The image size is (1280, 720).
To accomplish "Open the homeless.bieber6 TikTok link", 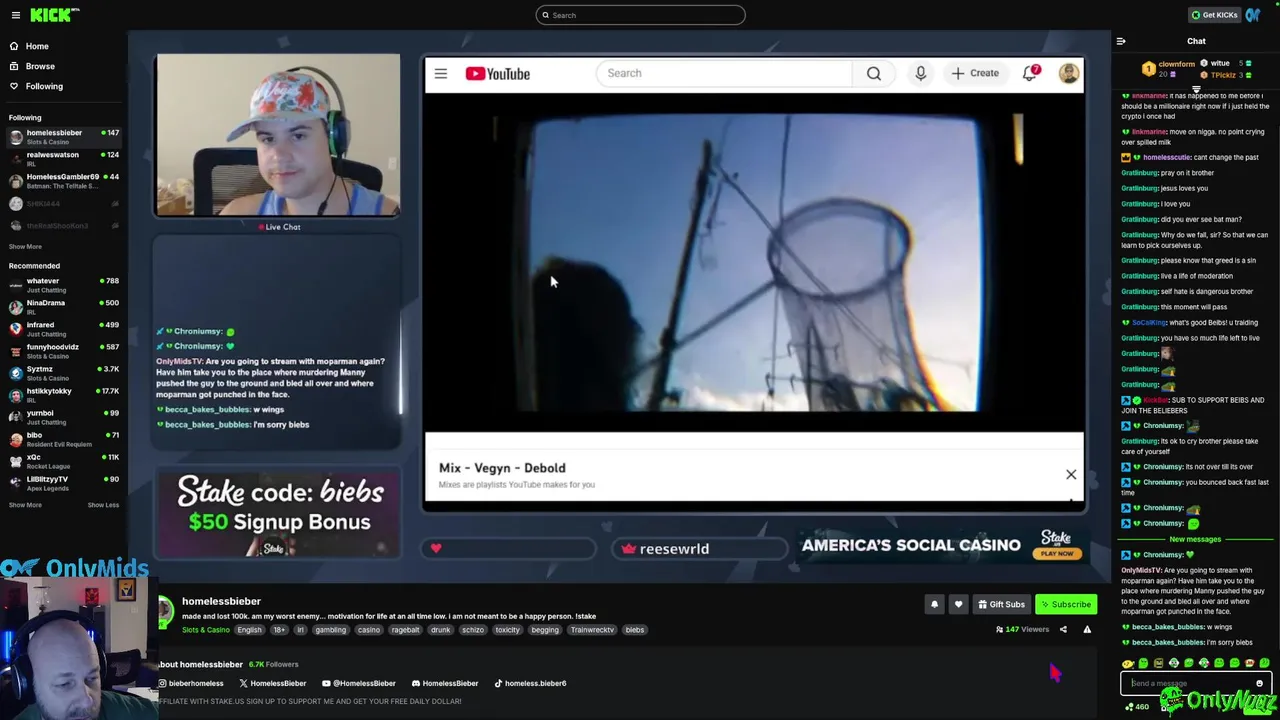I will (x=530, y=683).
